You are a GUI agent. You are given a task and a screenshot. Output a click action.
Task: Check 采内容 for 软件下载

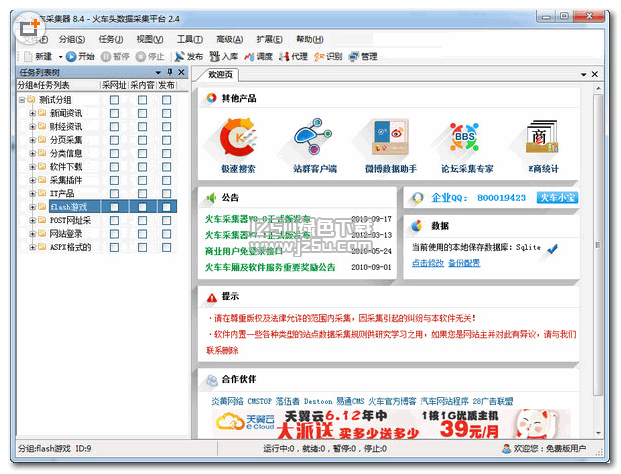click(143, 167)
